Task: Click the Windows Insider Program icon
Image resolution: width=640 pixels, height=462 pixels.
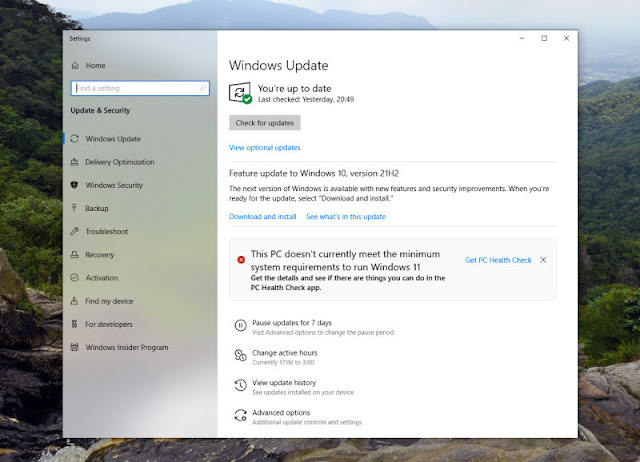Action: 74,347
